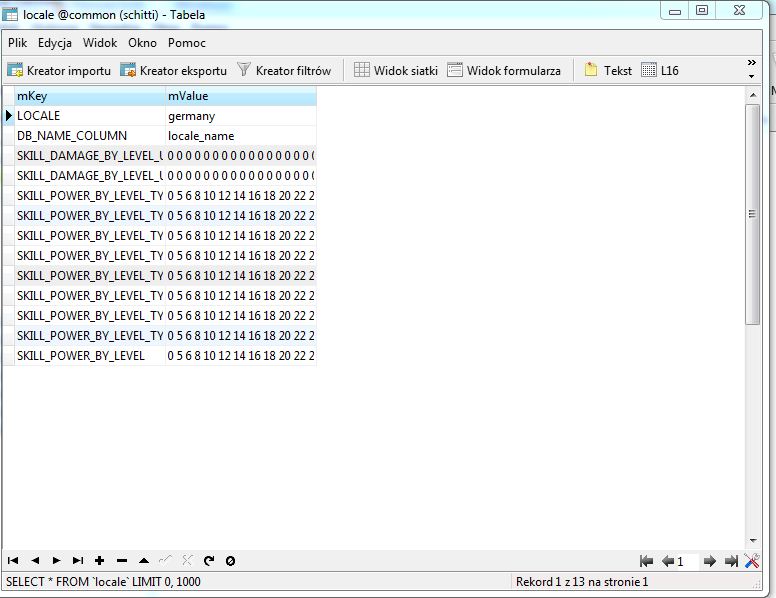Screen dimensions: 776x598
Task: Click the edit record triangle icon
Action: [144, 560]
